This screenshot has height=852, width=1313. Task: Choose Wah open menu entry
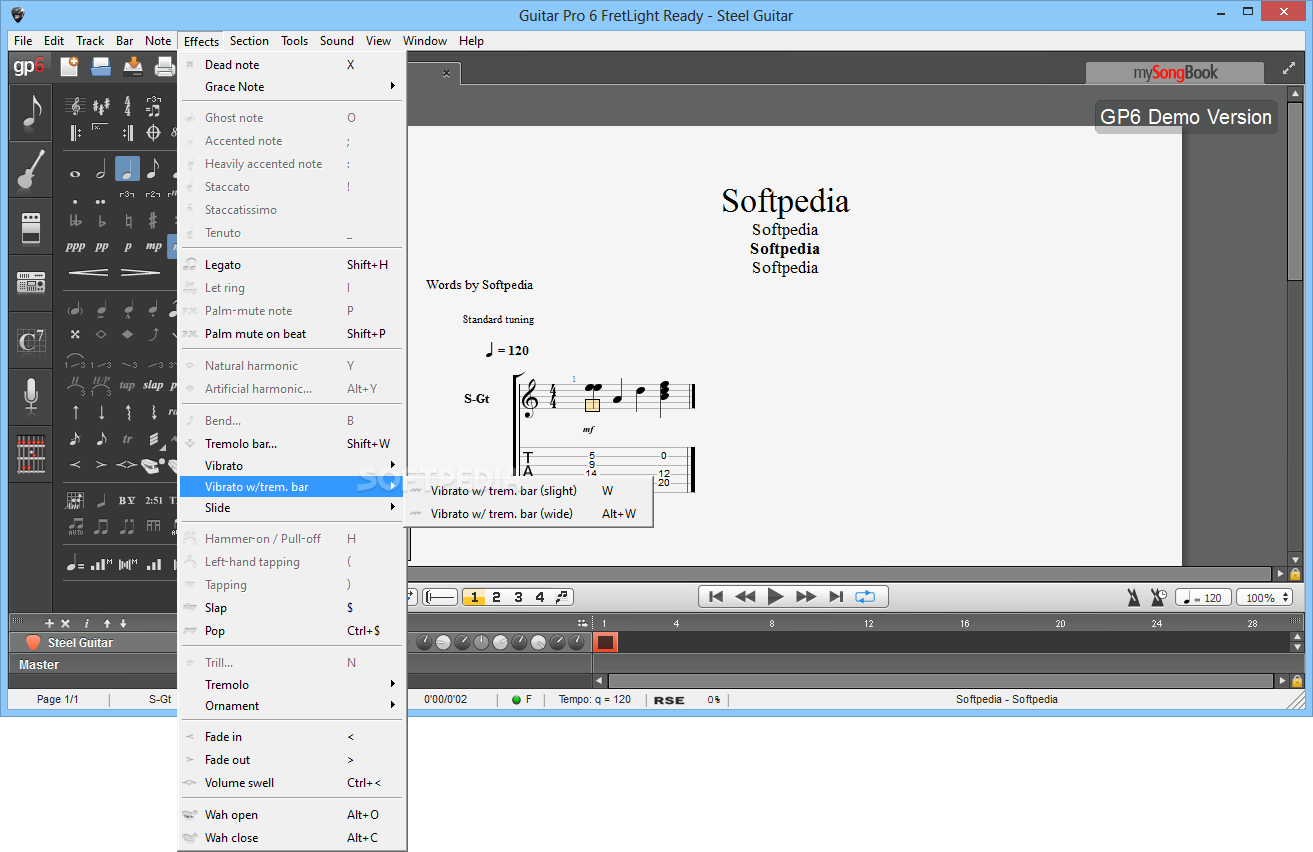pyautogui.click(x=292, y=815)
